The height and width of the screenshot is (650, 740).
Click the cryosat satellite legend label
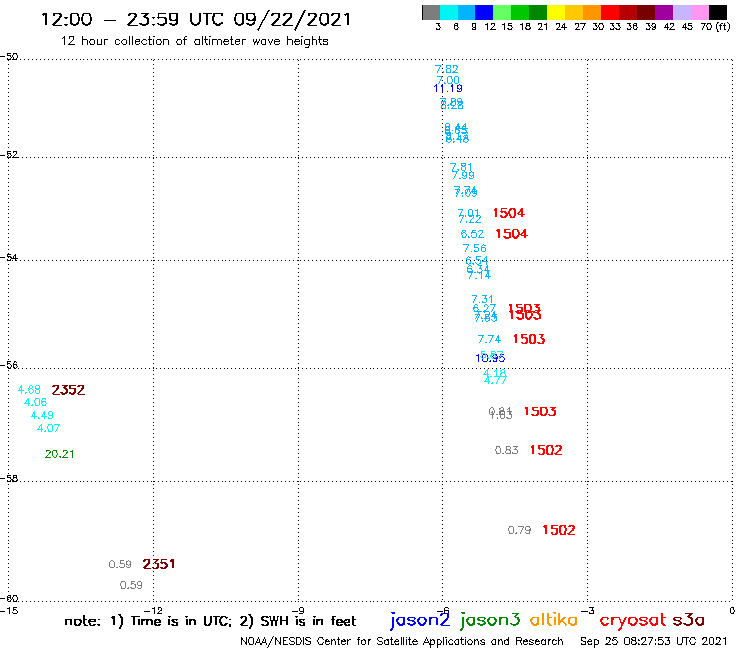633,621
